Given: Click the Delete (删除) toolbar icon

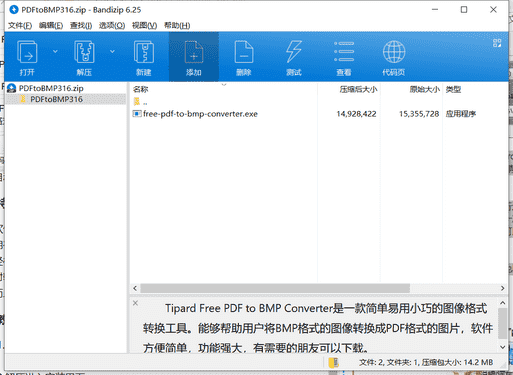Looking at the screenshot, I should [244, 52].
